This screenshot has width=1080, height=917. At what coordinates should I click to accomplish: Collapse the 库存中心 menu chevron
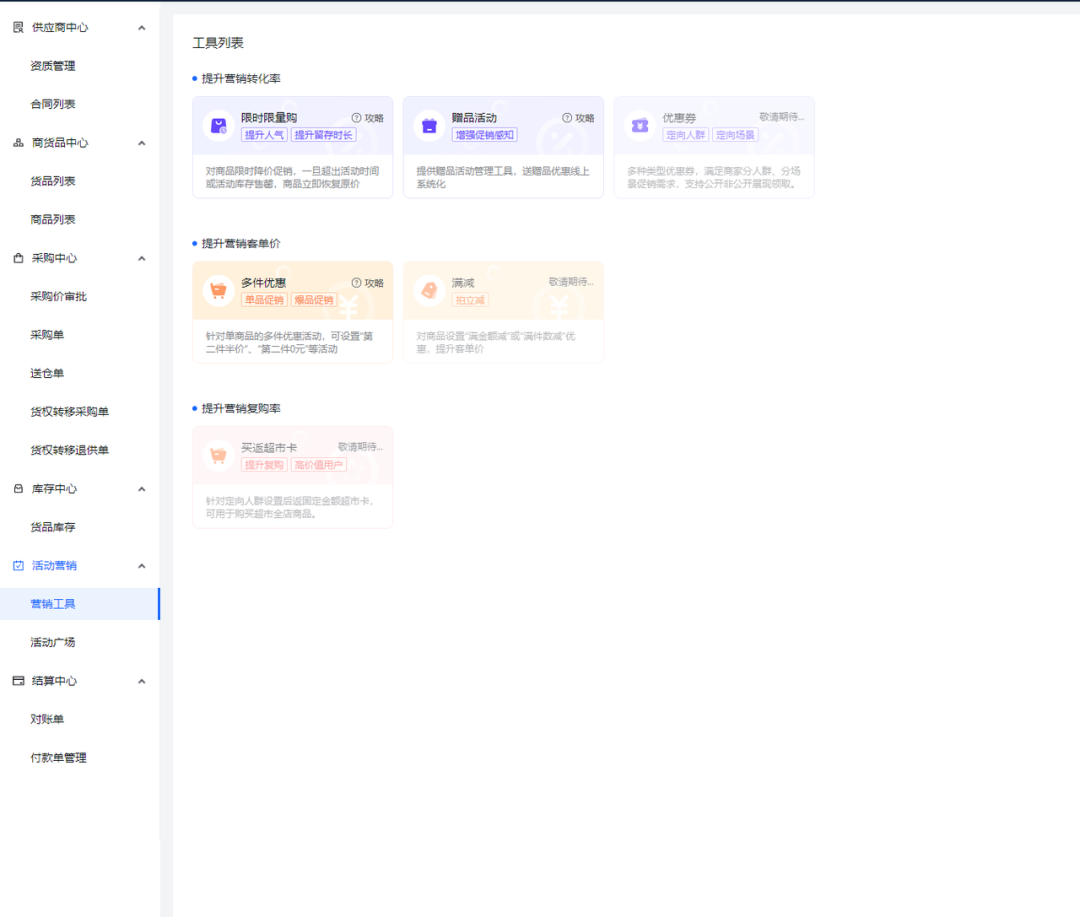[142, 489]
